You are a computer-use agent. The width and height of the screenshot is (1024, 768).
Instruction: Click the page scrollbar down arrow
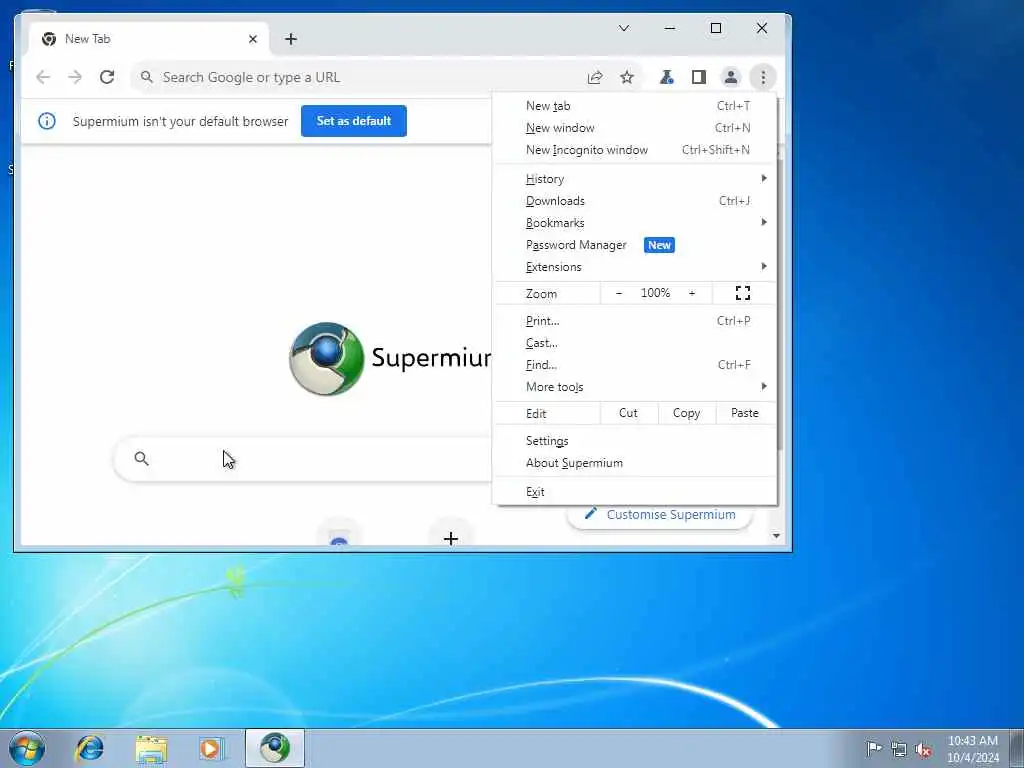pos(776,536)
